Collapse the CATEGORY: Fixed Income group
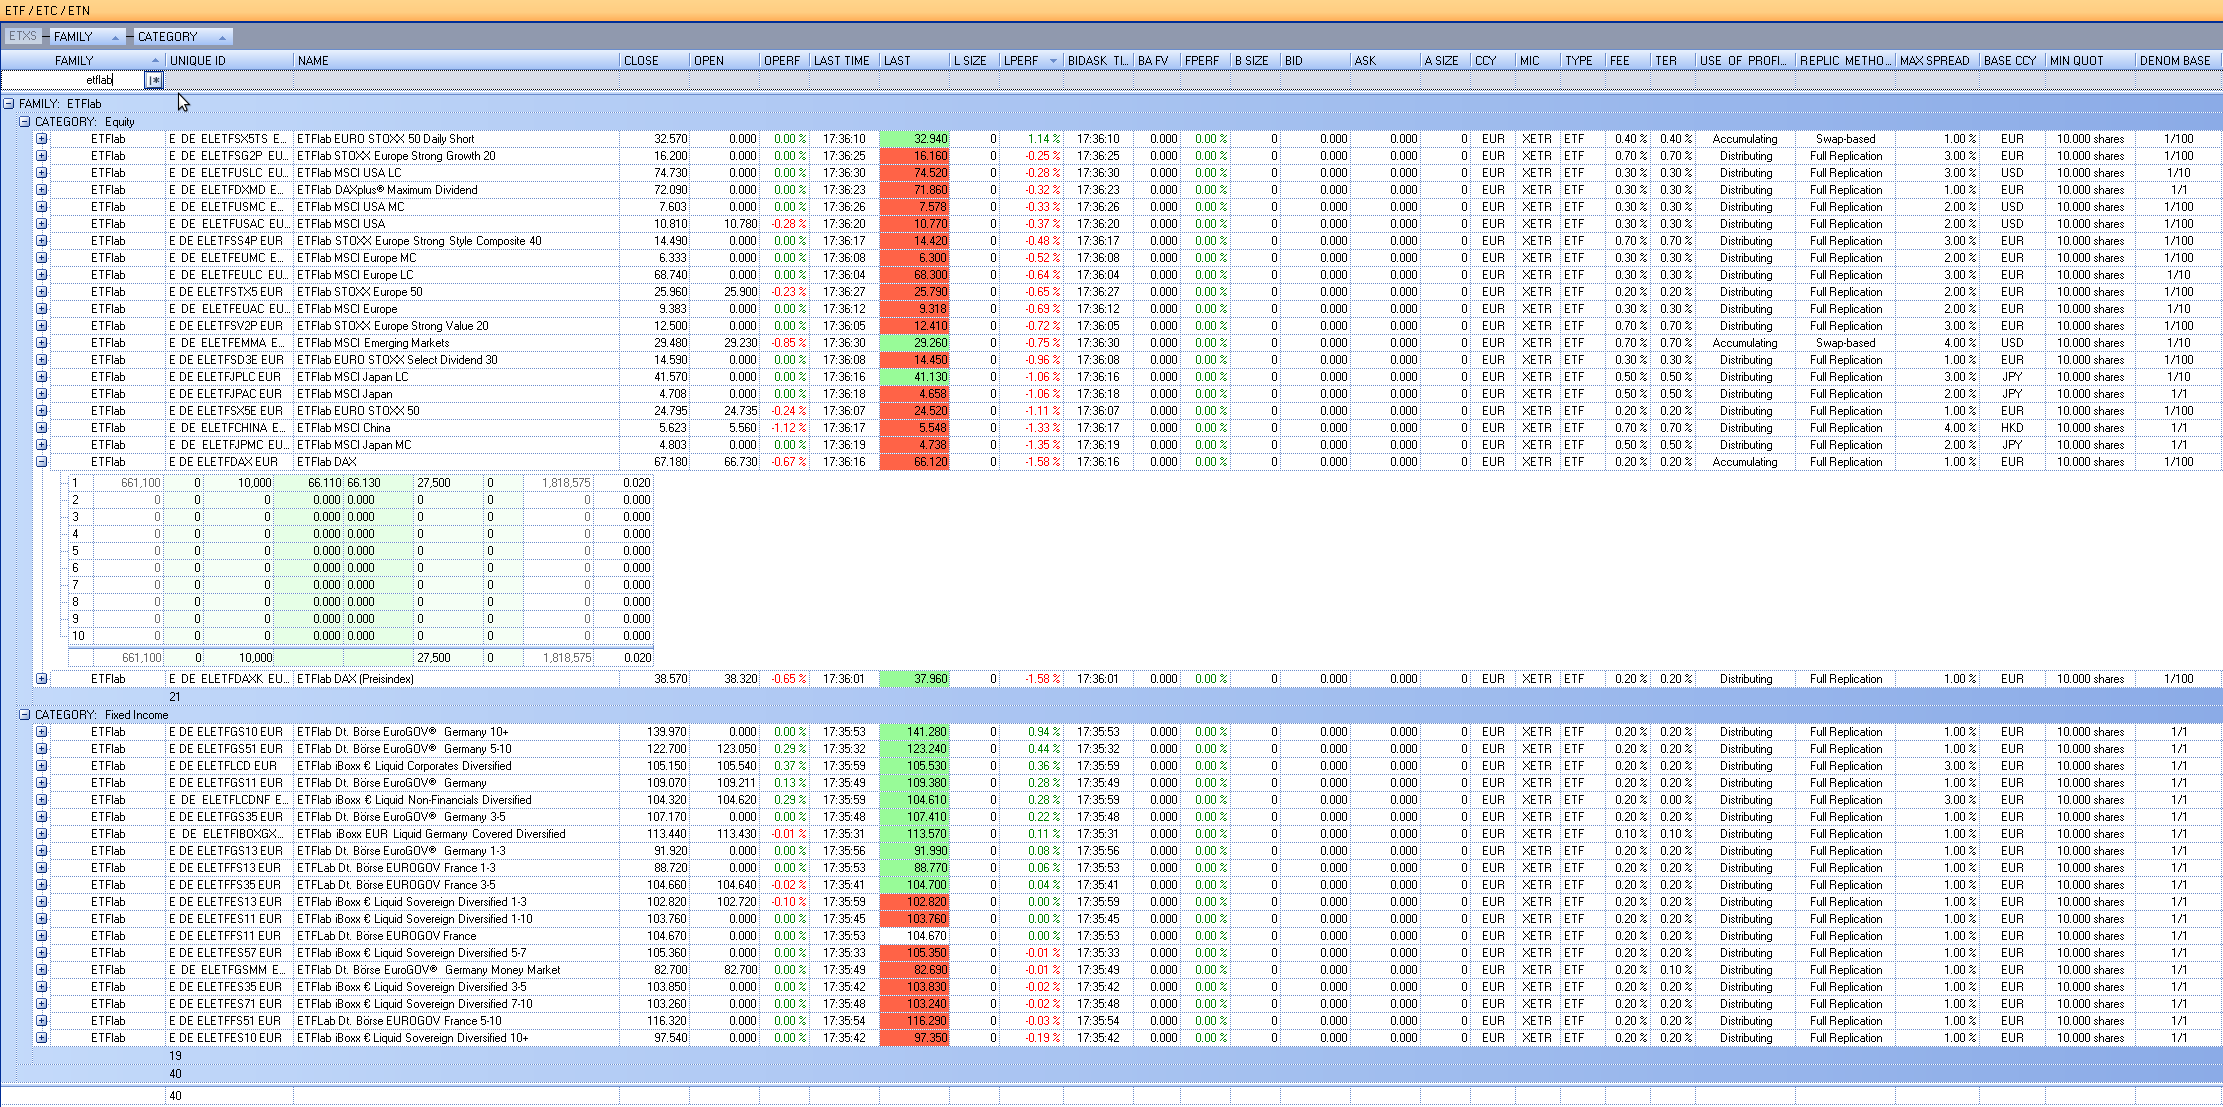This screenshot has height=1107, width=2223. coord(25,715)
